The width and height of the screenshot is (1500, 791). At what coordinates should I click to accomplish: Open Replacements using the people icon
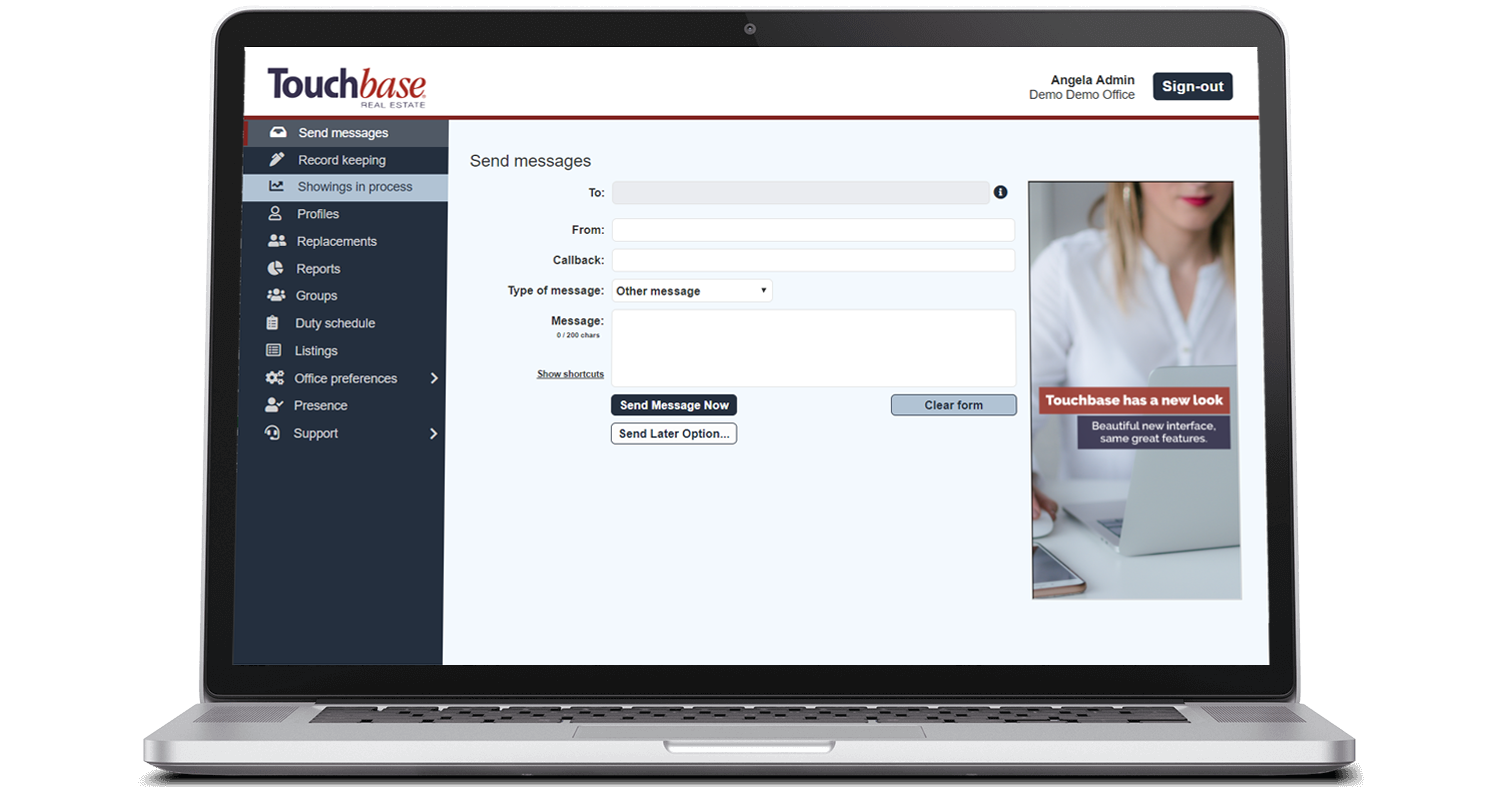pos(275,240)
